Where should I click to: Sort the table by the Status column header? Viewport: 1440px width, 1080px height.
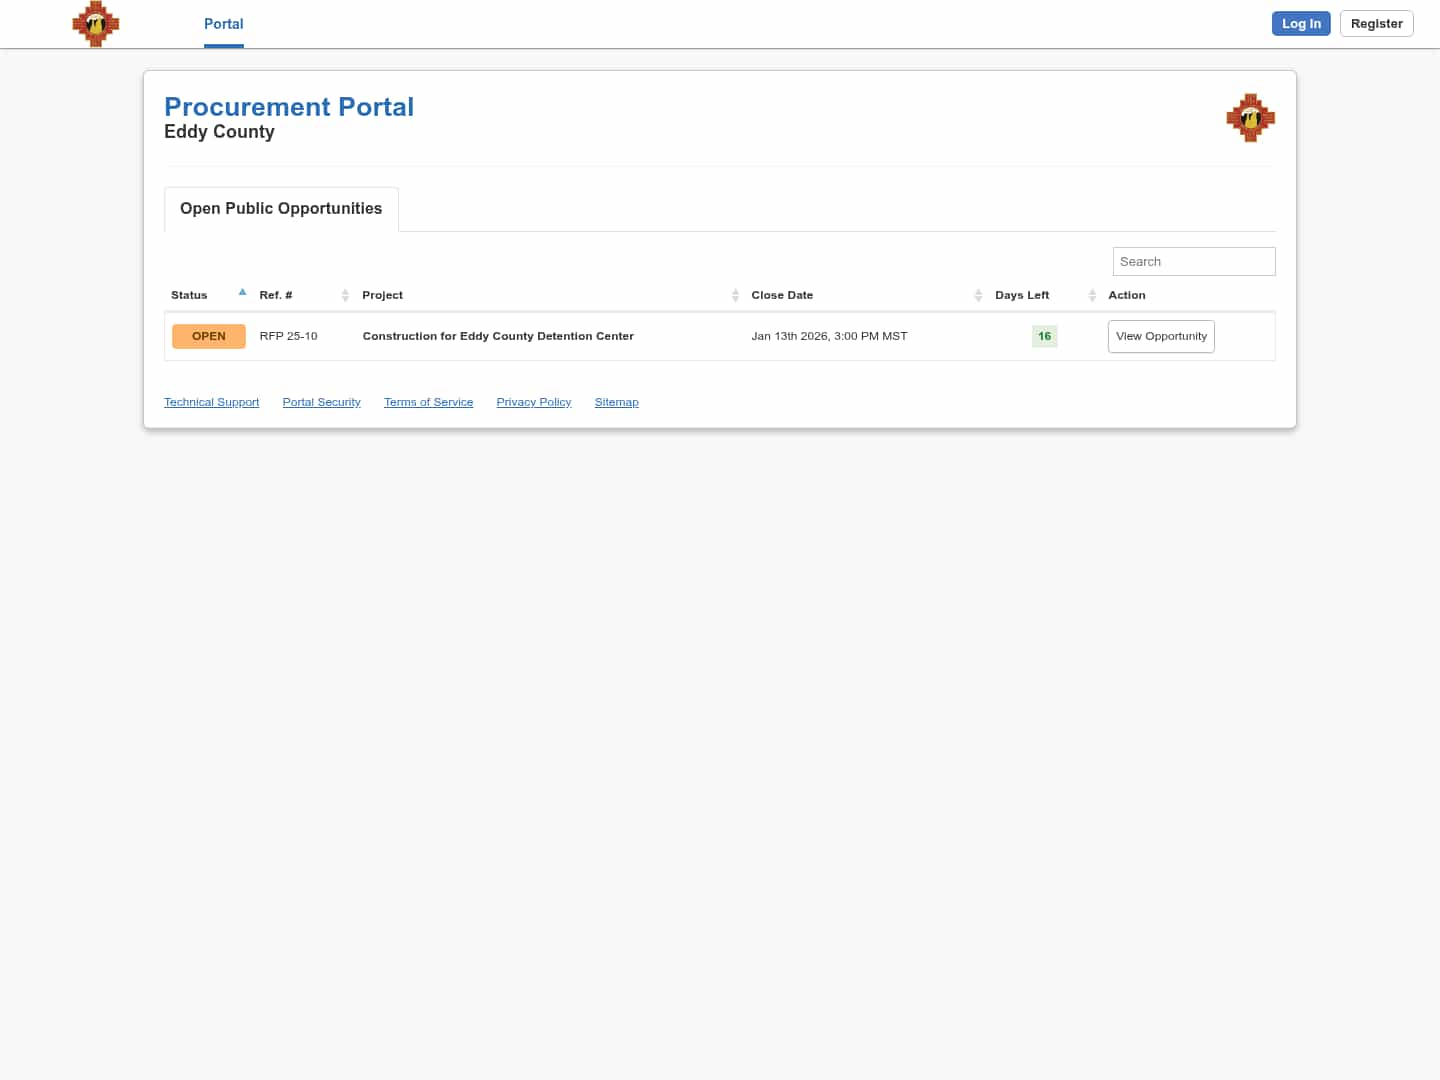pos(189,295)
